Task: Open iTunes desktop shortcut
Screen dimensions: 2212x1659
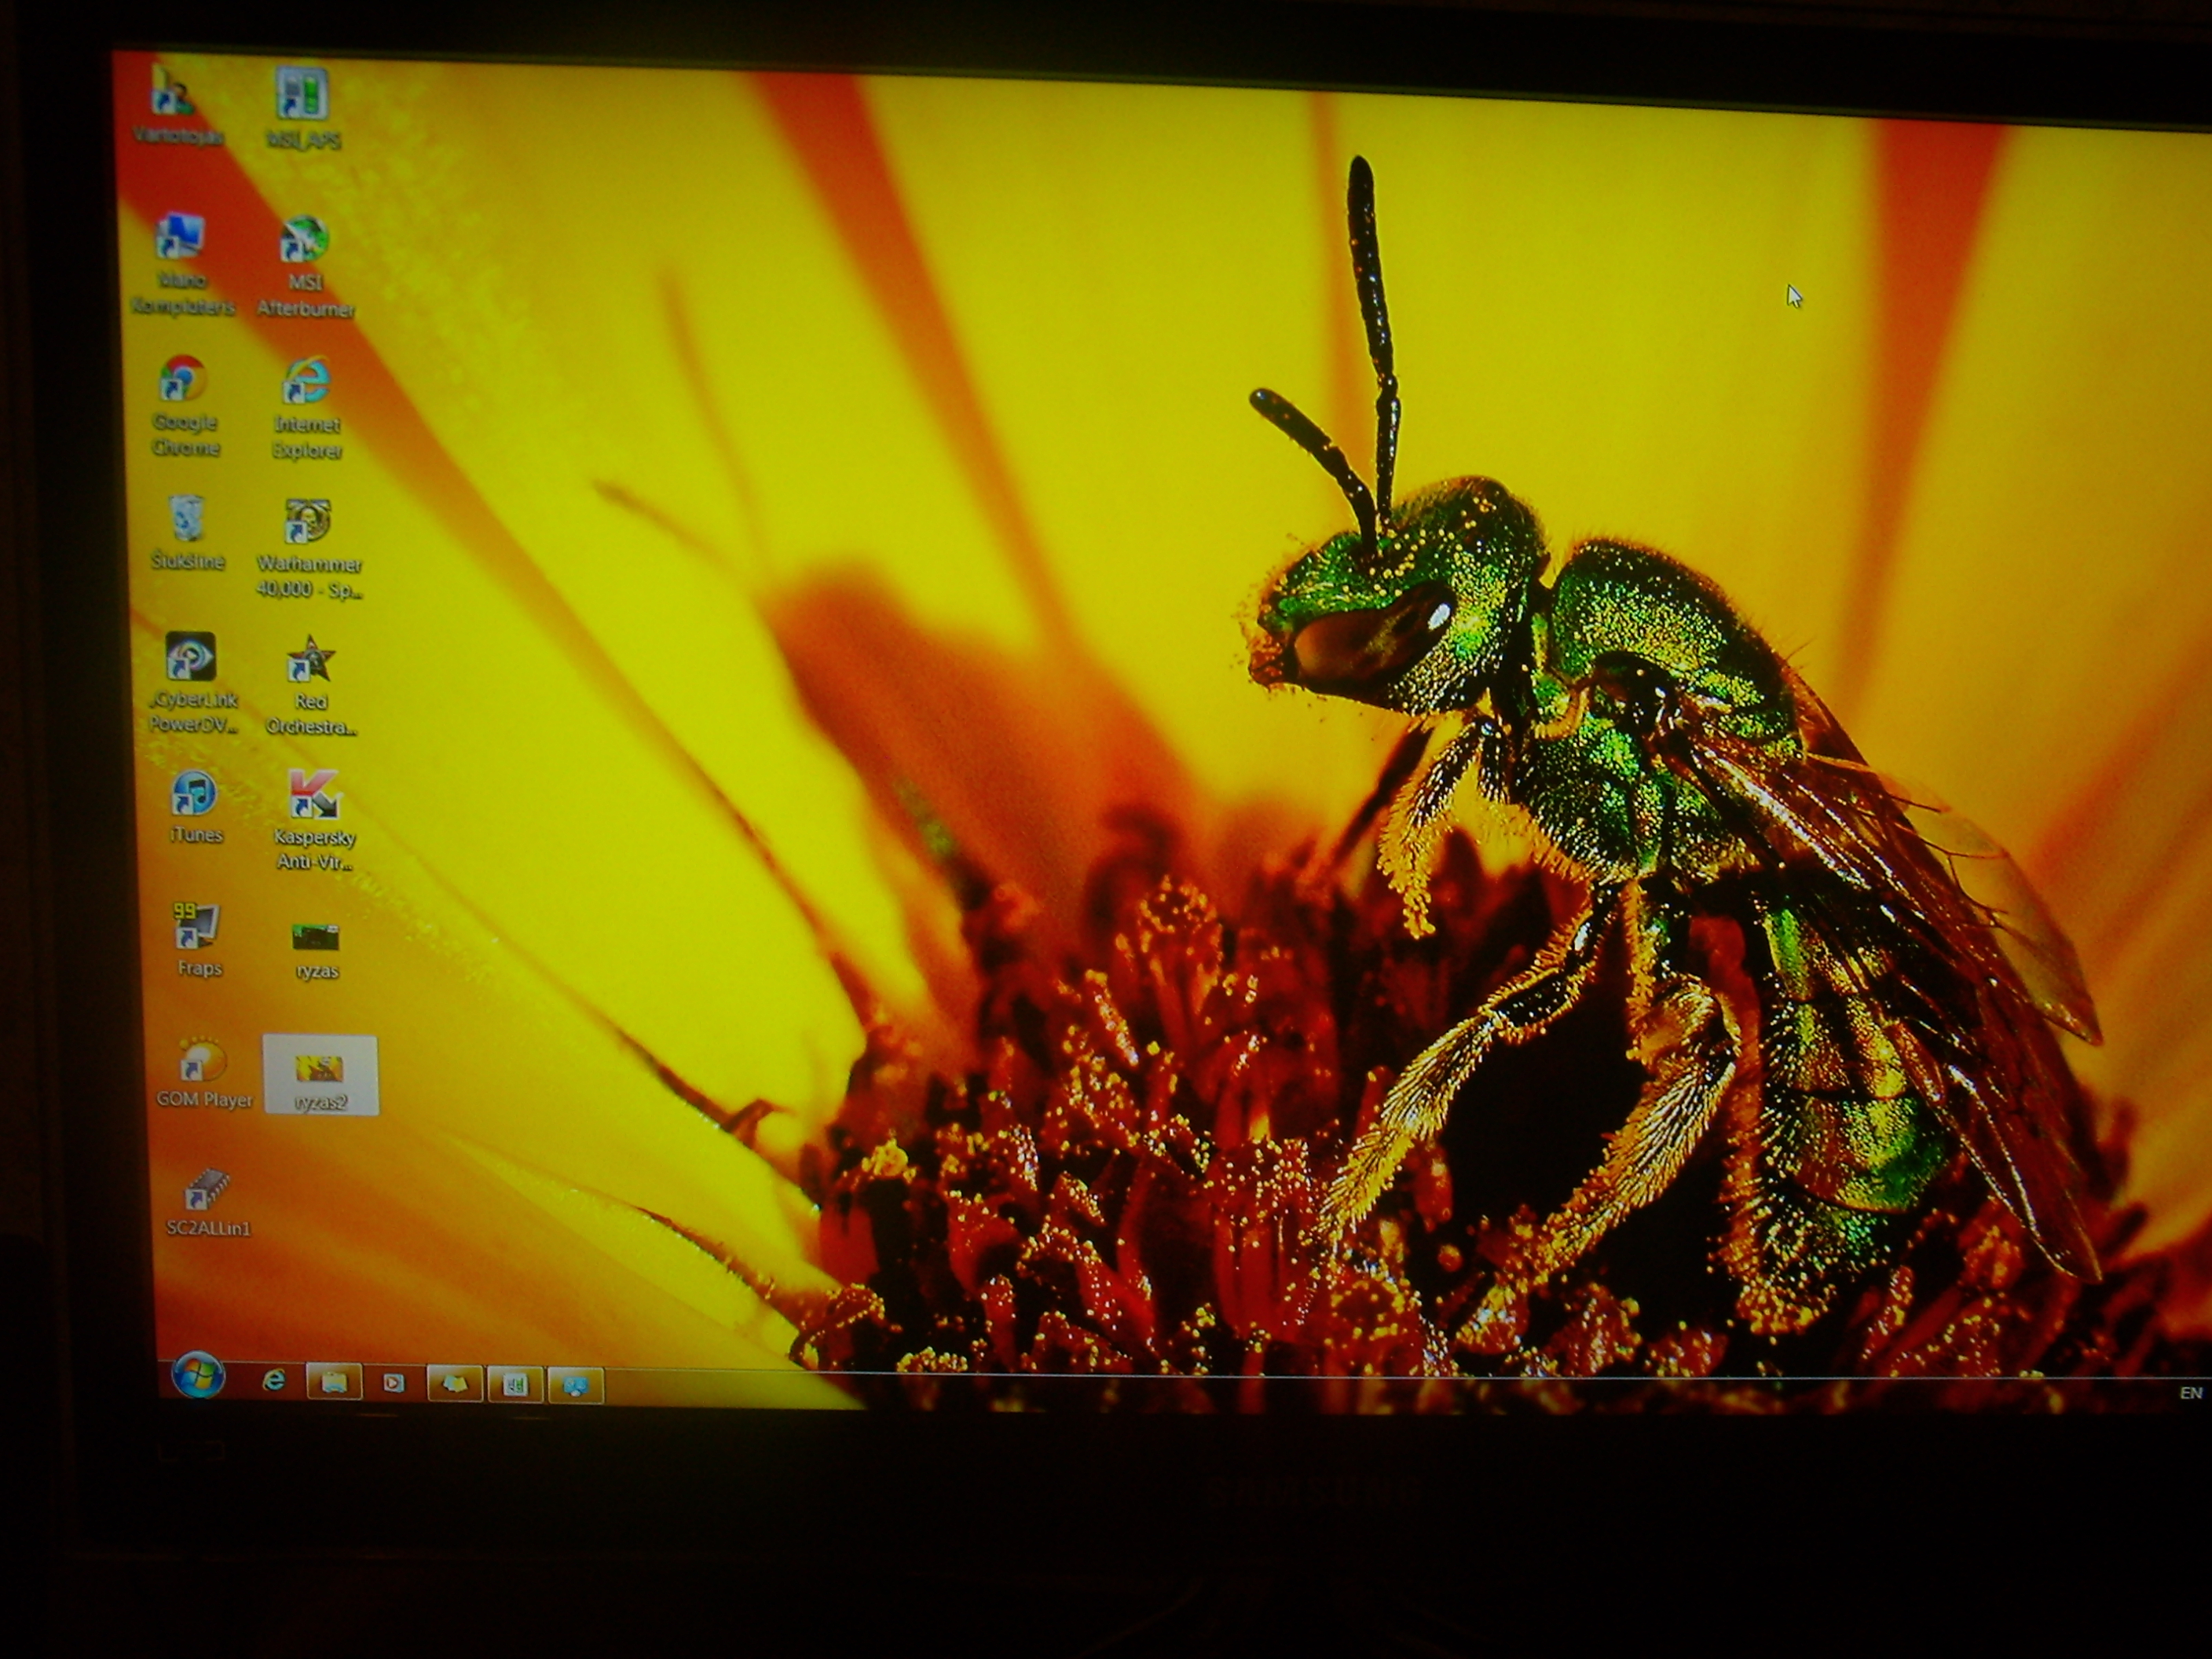Action: [195, 807]
